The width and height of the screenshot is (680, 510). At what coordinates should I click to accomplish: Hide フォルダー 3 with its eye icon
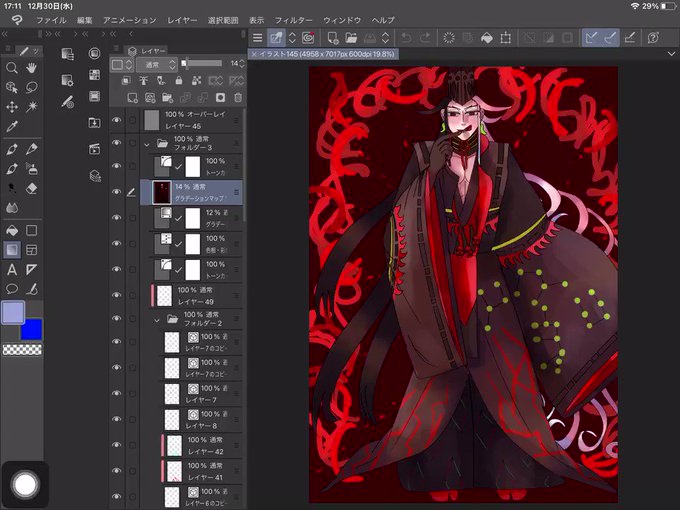pos(117,143)
